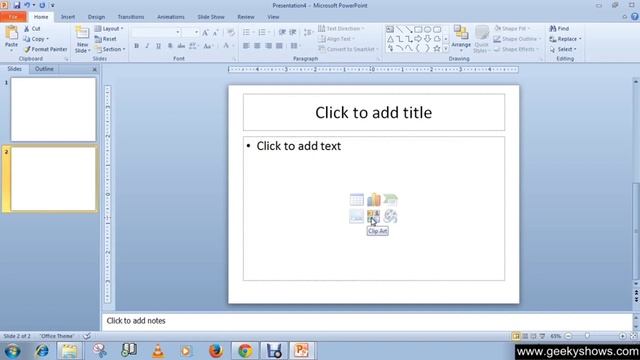
Task: Open the Shape Outline dropdown
Action: click(517, 39)
